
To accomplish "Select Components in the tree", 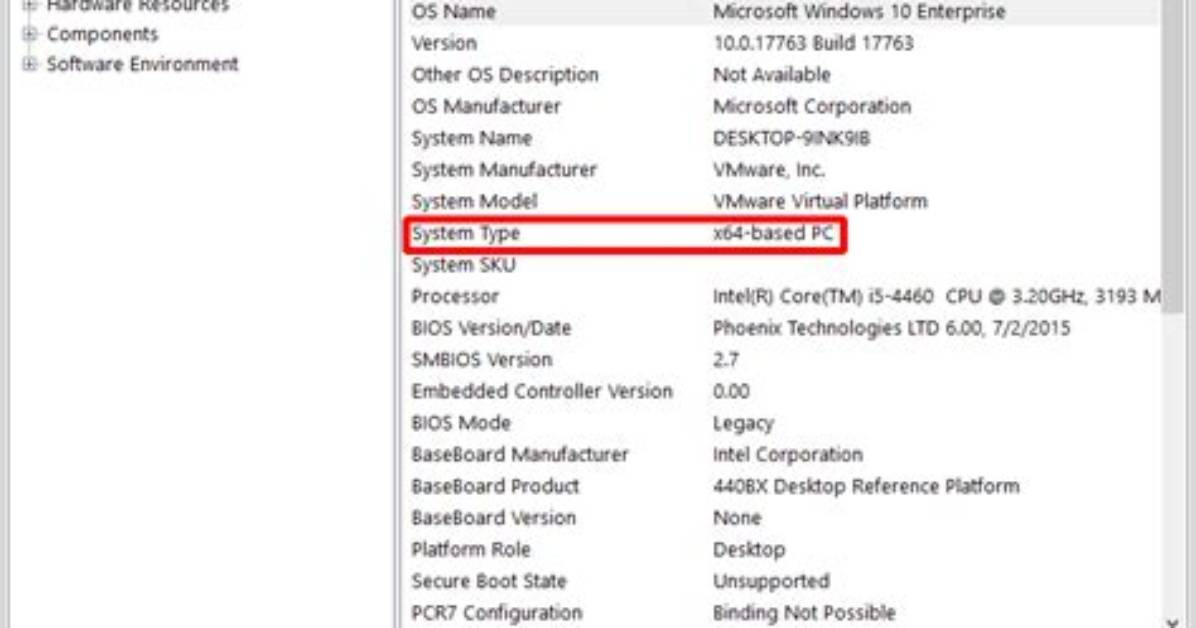I will tap(102, 34).
